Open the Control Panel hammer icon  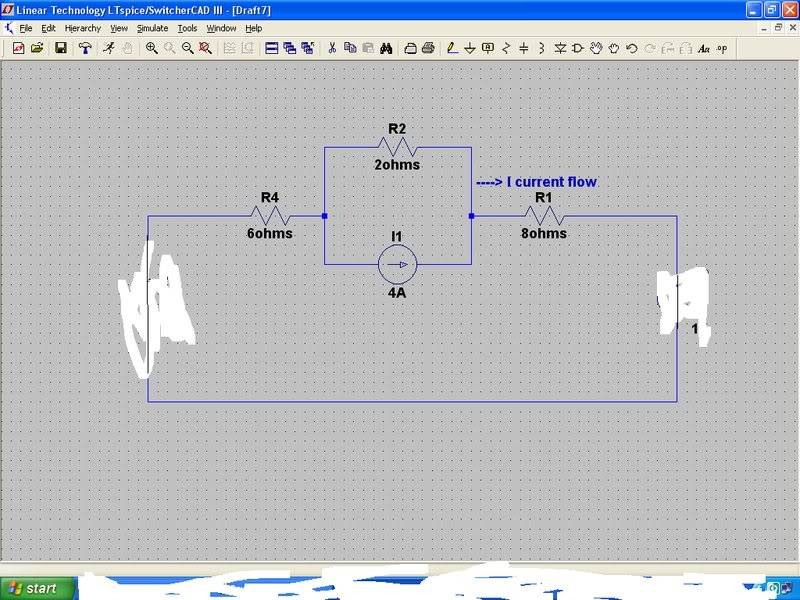tap(85, 48)
